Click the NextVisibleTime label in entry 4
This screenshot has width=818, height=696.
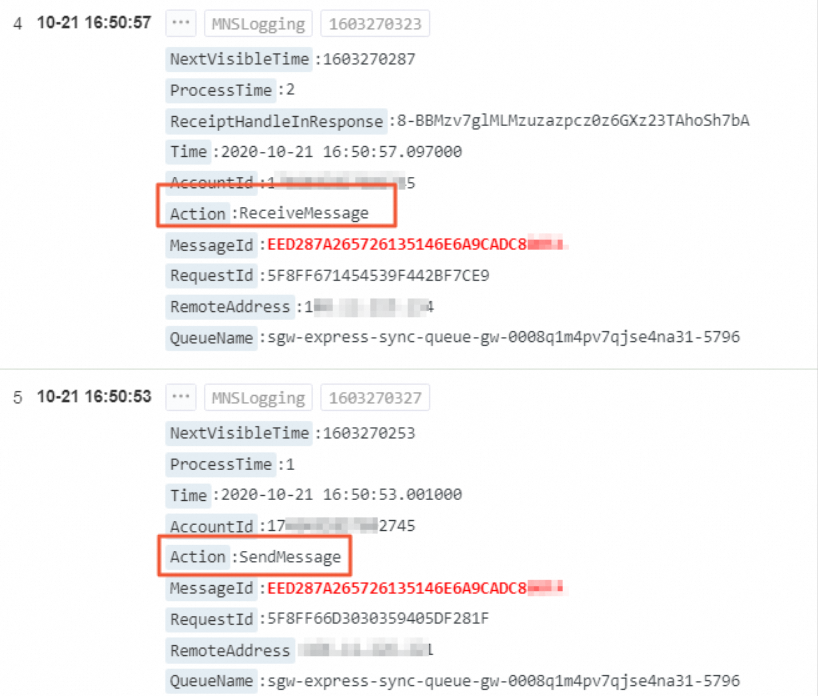coord(239,59)
